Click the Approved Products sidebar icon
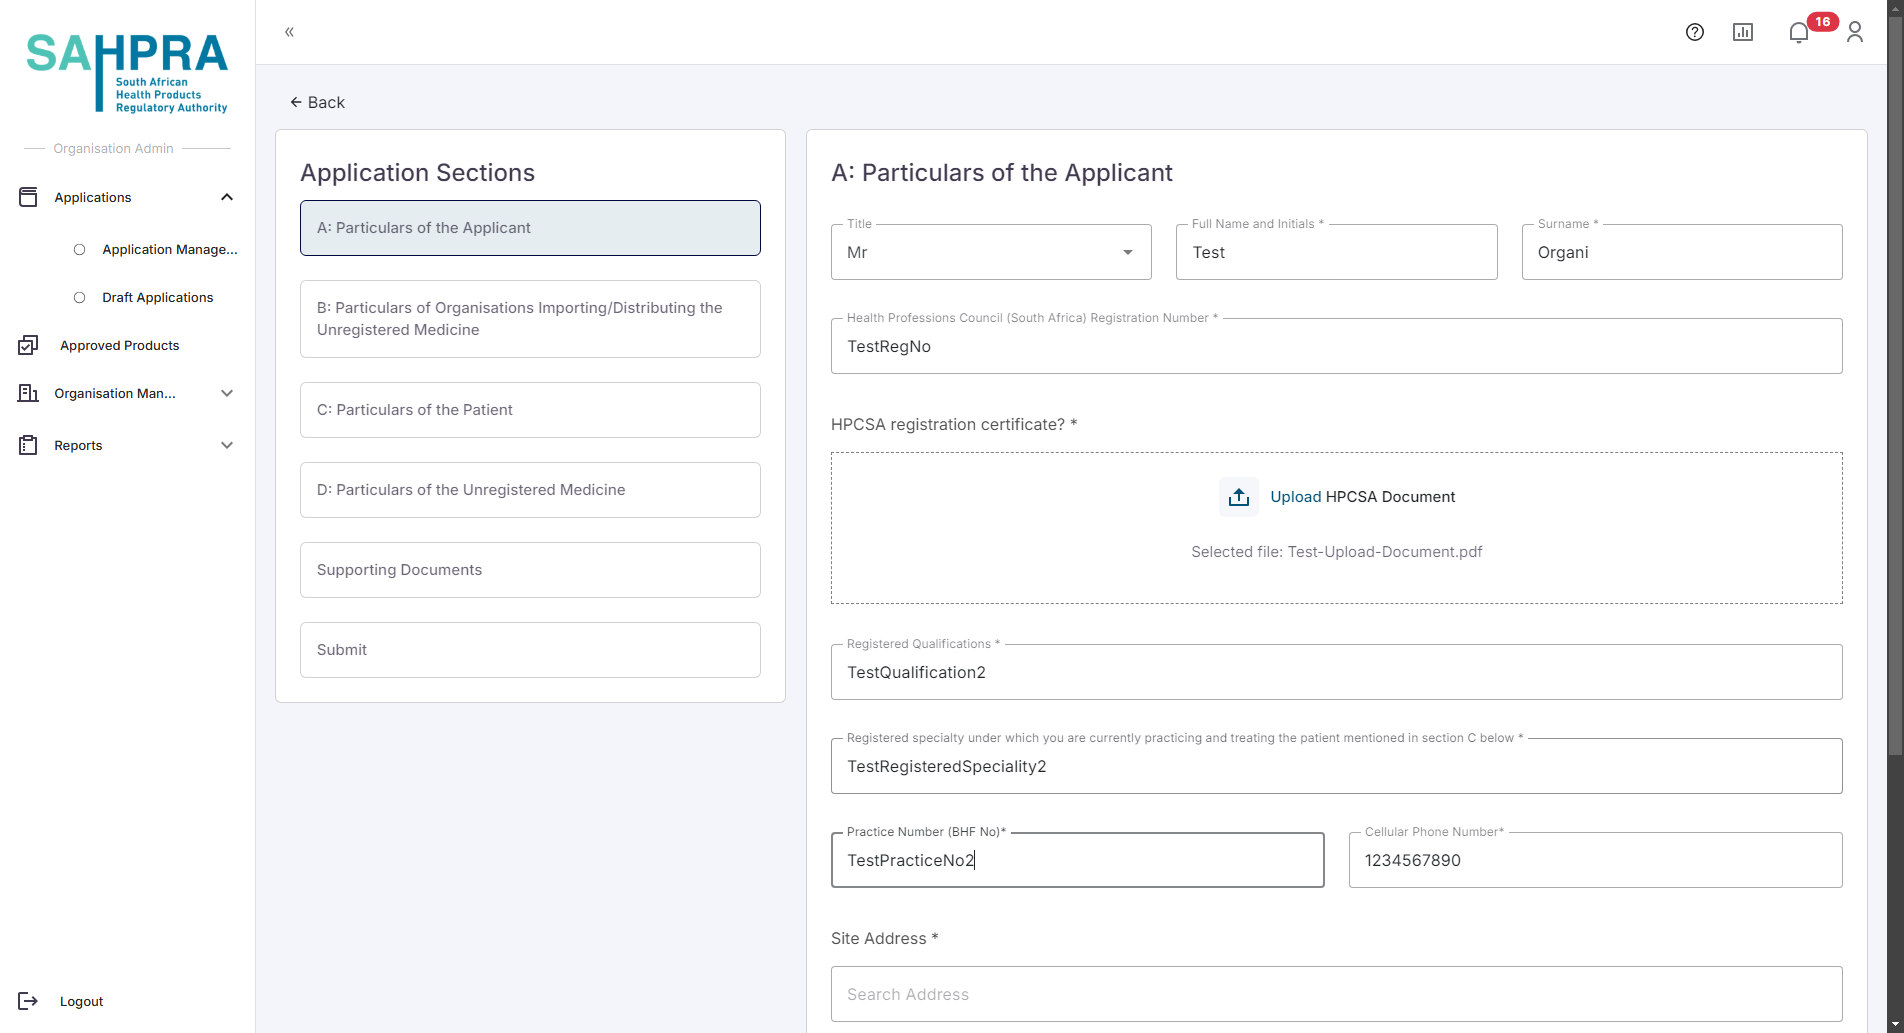1904x1033 pixels. coord(28,345)
